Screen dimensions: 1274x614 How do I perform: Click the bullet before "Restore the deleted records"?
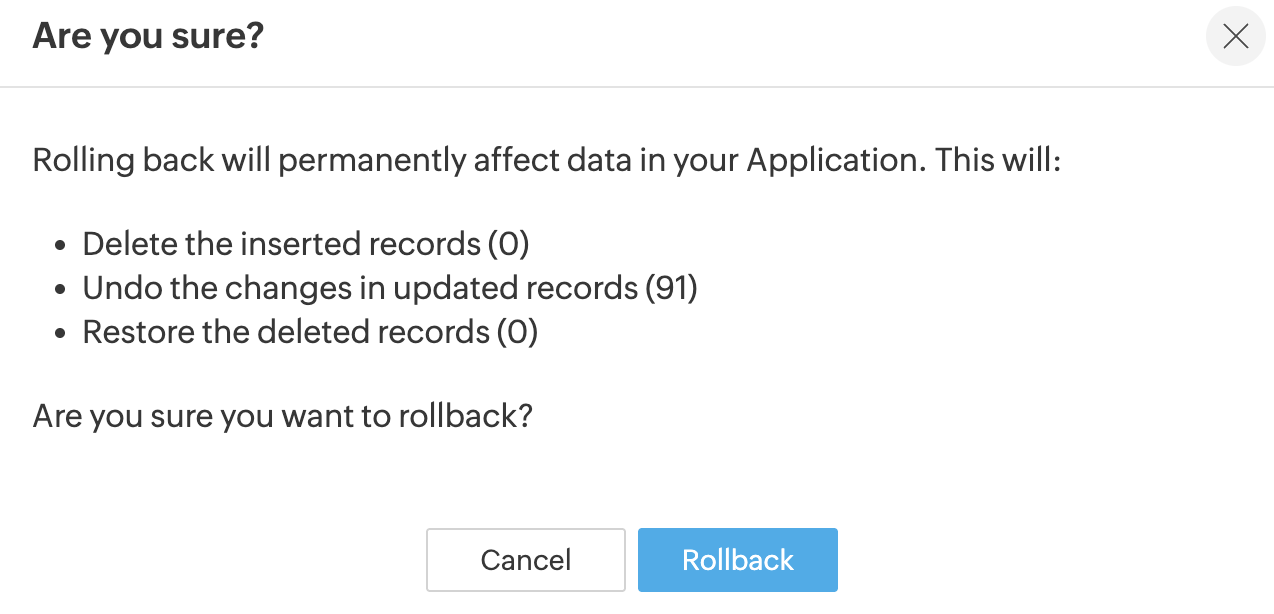coord(62,333)
